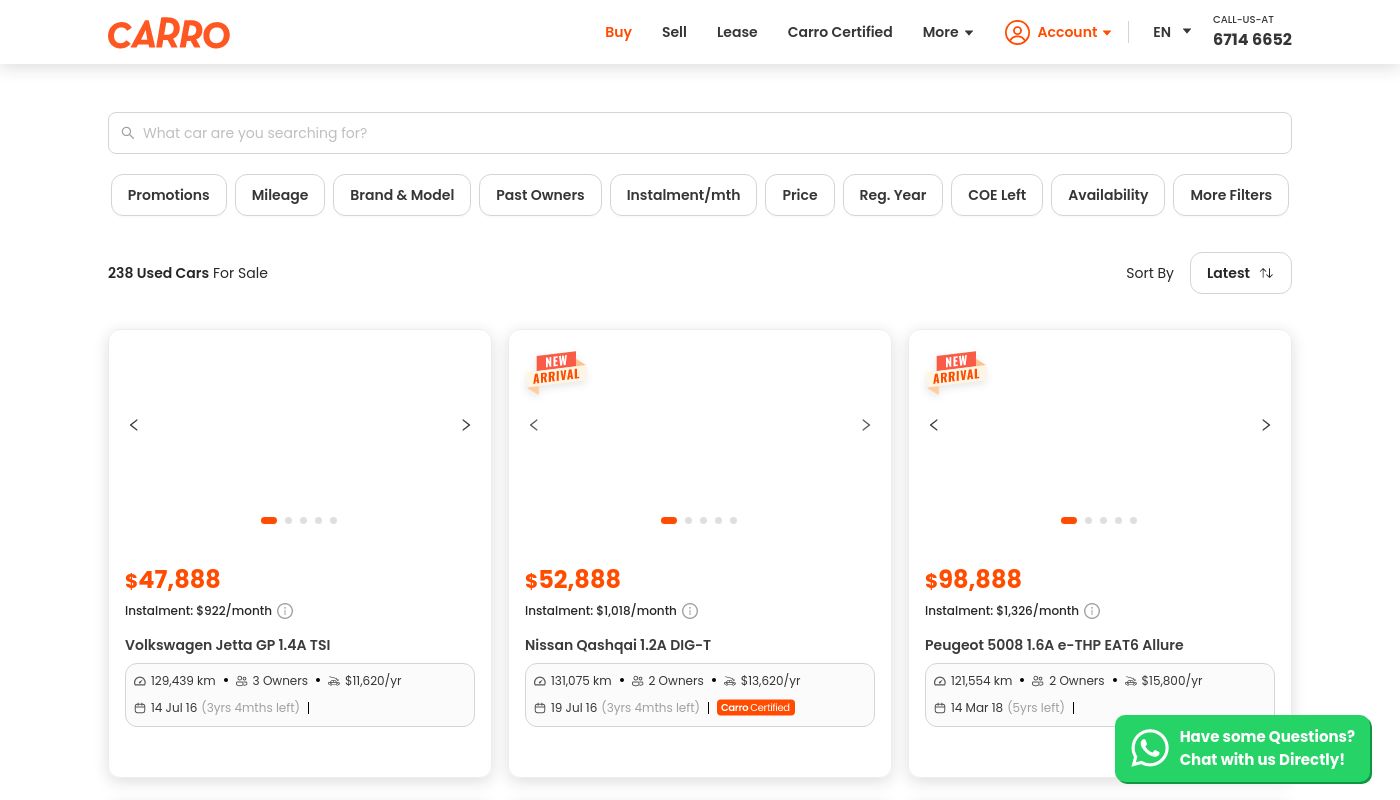Click New Arrival badge on Nissan Qashqai
The image size is (1400, 800).
click(x=556, y=371)
